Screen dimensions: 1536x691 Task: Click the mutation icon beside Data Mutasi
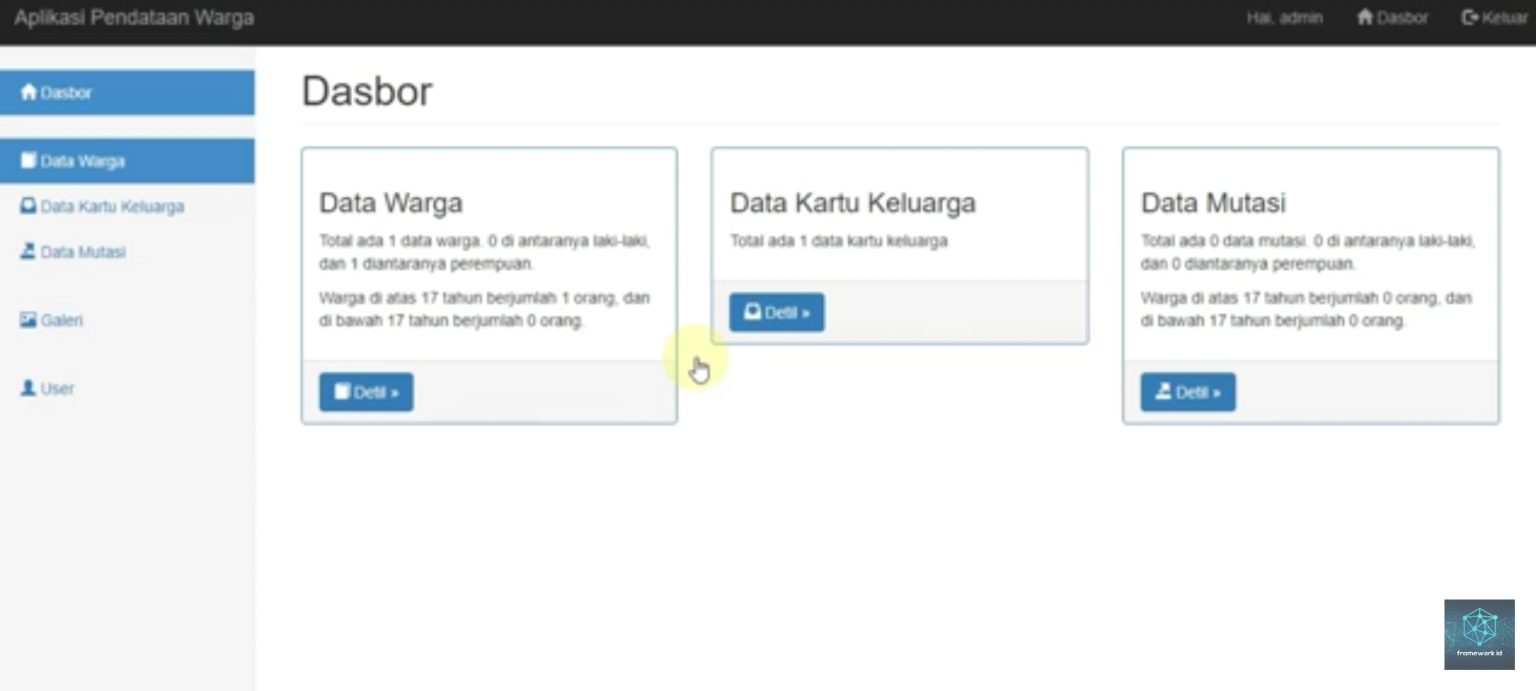click(x=30, y=252)
